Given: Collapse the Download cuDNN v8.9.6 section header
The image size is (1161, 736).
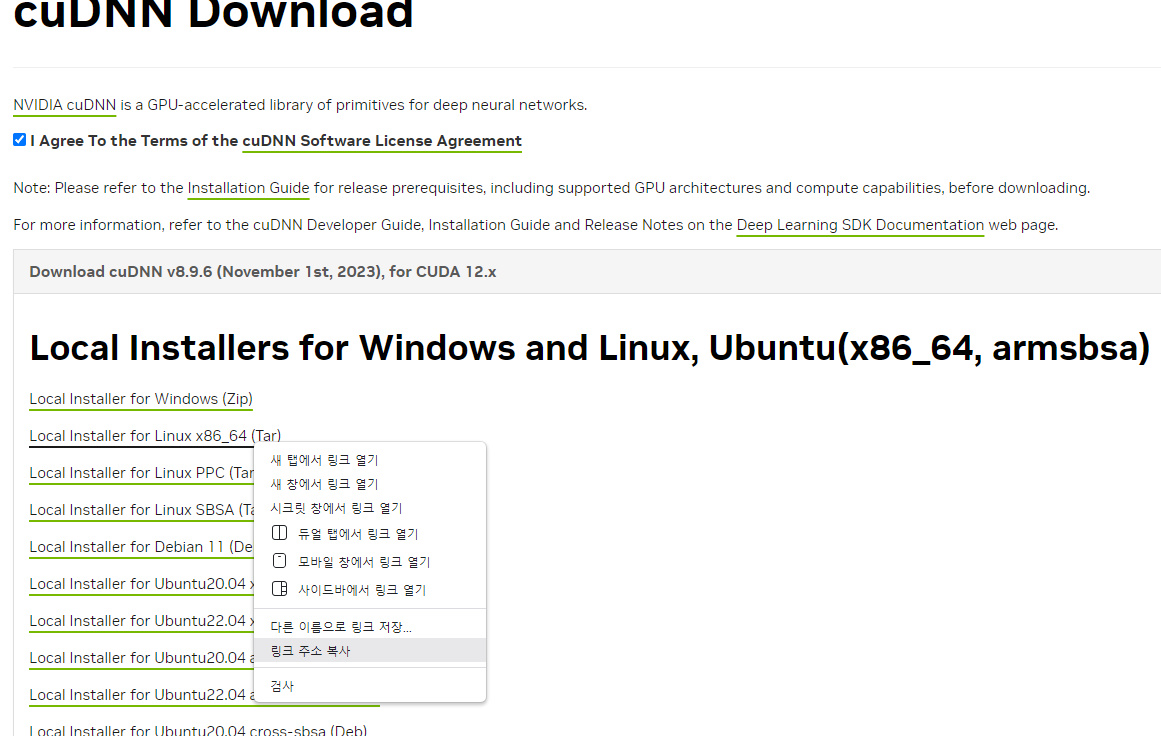Looking at the screenshot, I should pyautogui.click(x=587, y=272).
